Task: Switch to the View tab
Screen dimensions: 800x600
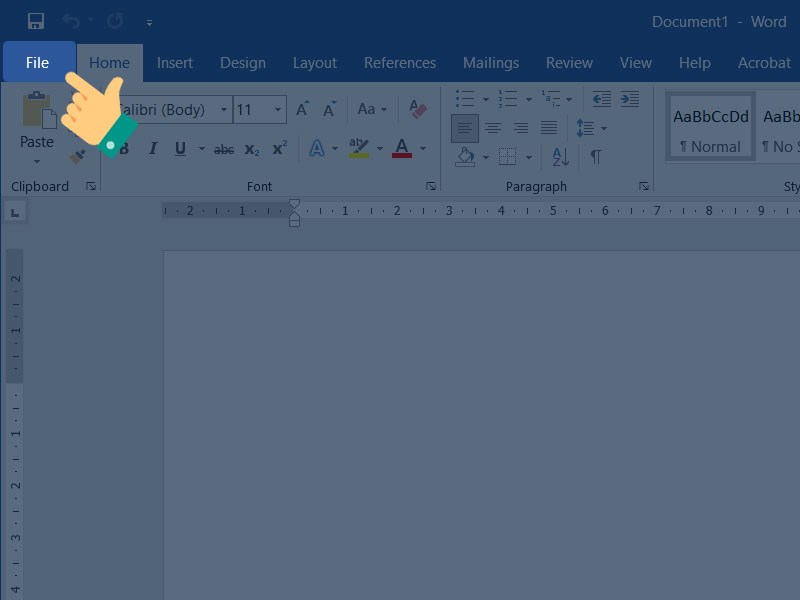Action: tap(636, 63)
